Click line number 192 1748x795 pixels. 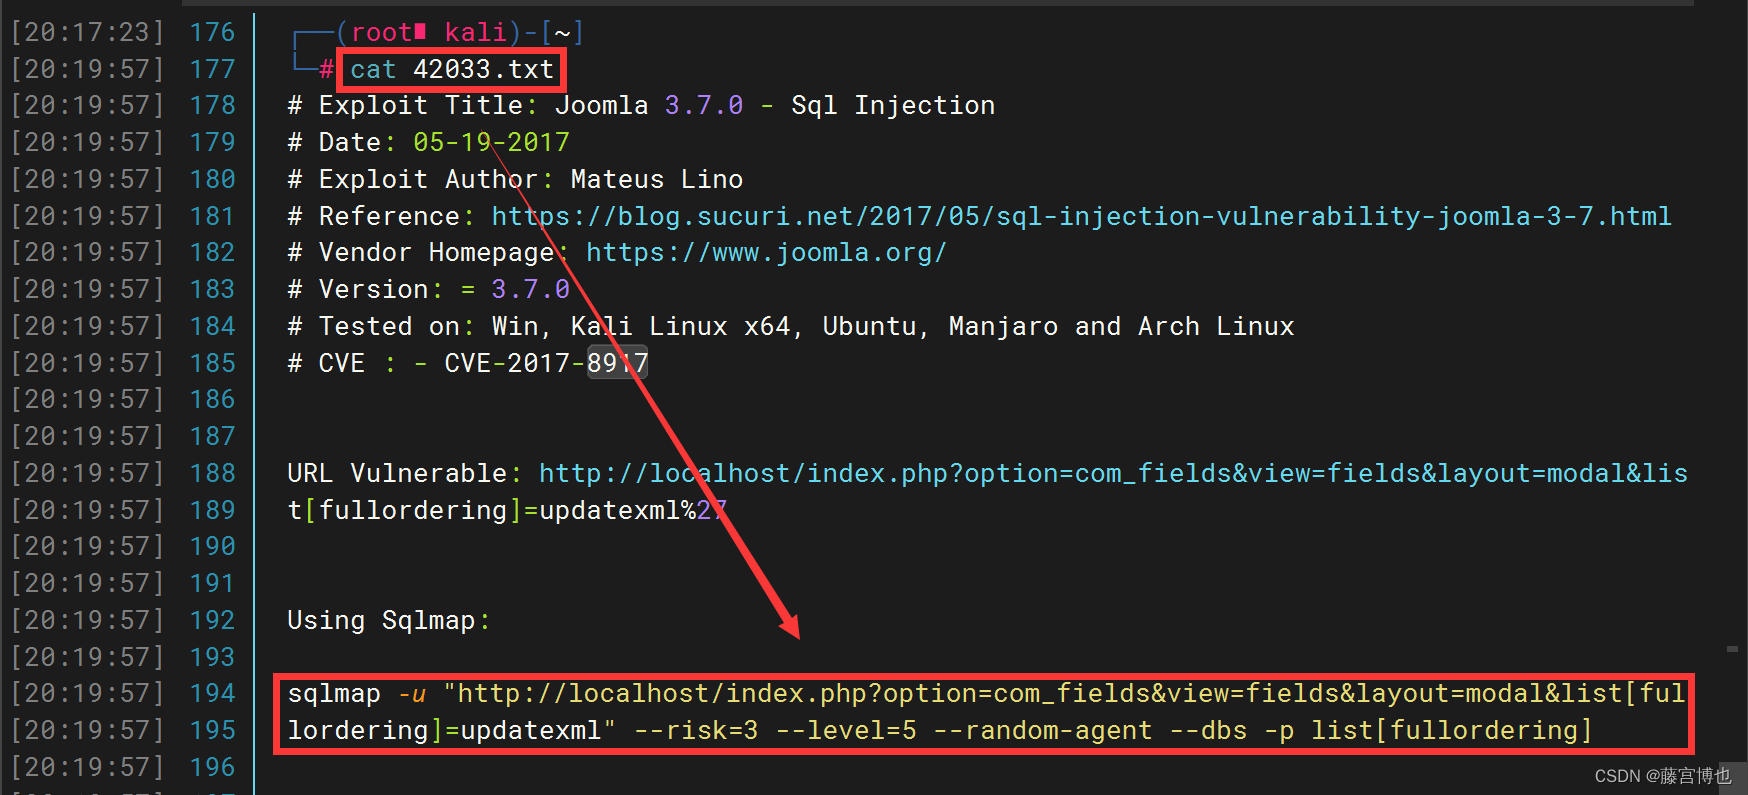pyautogui.click(x=212, y=620)
